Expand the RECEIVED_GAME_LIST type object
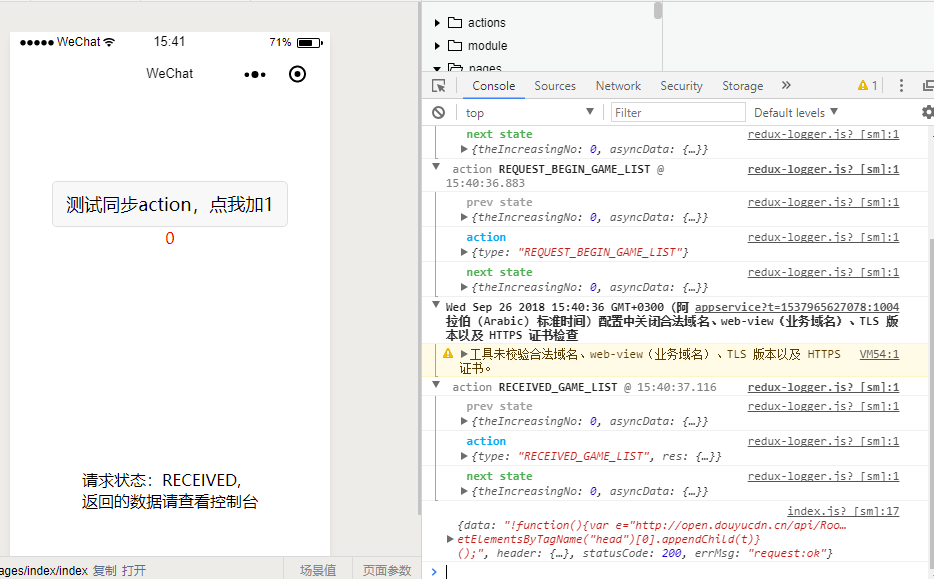The width and height of the screenshot is (934, 579). click(x=464, y=456)
